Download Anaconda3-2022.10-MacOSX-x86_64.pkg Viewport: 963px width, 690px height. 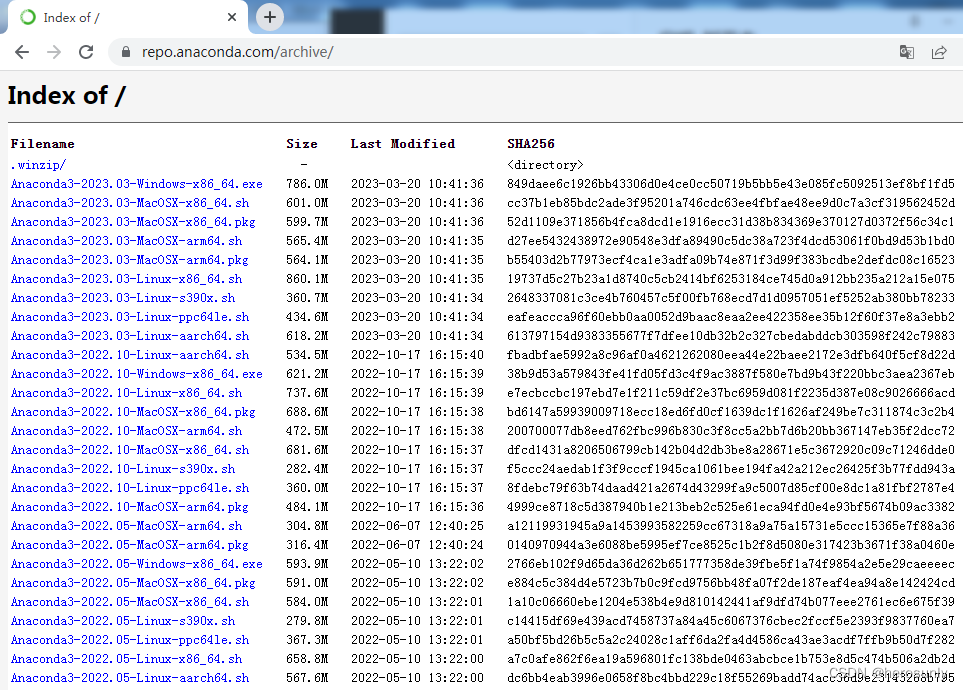tap(133, 412)
